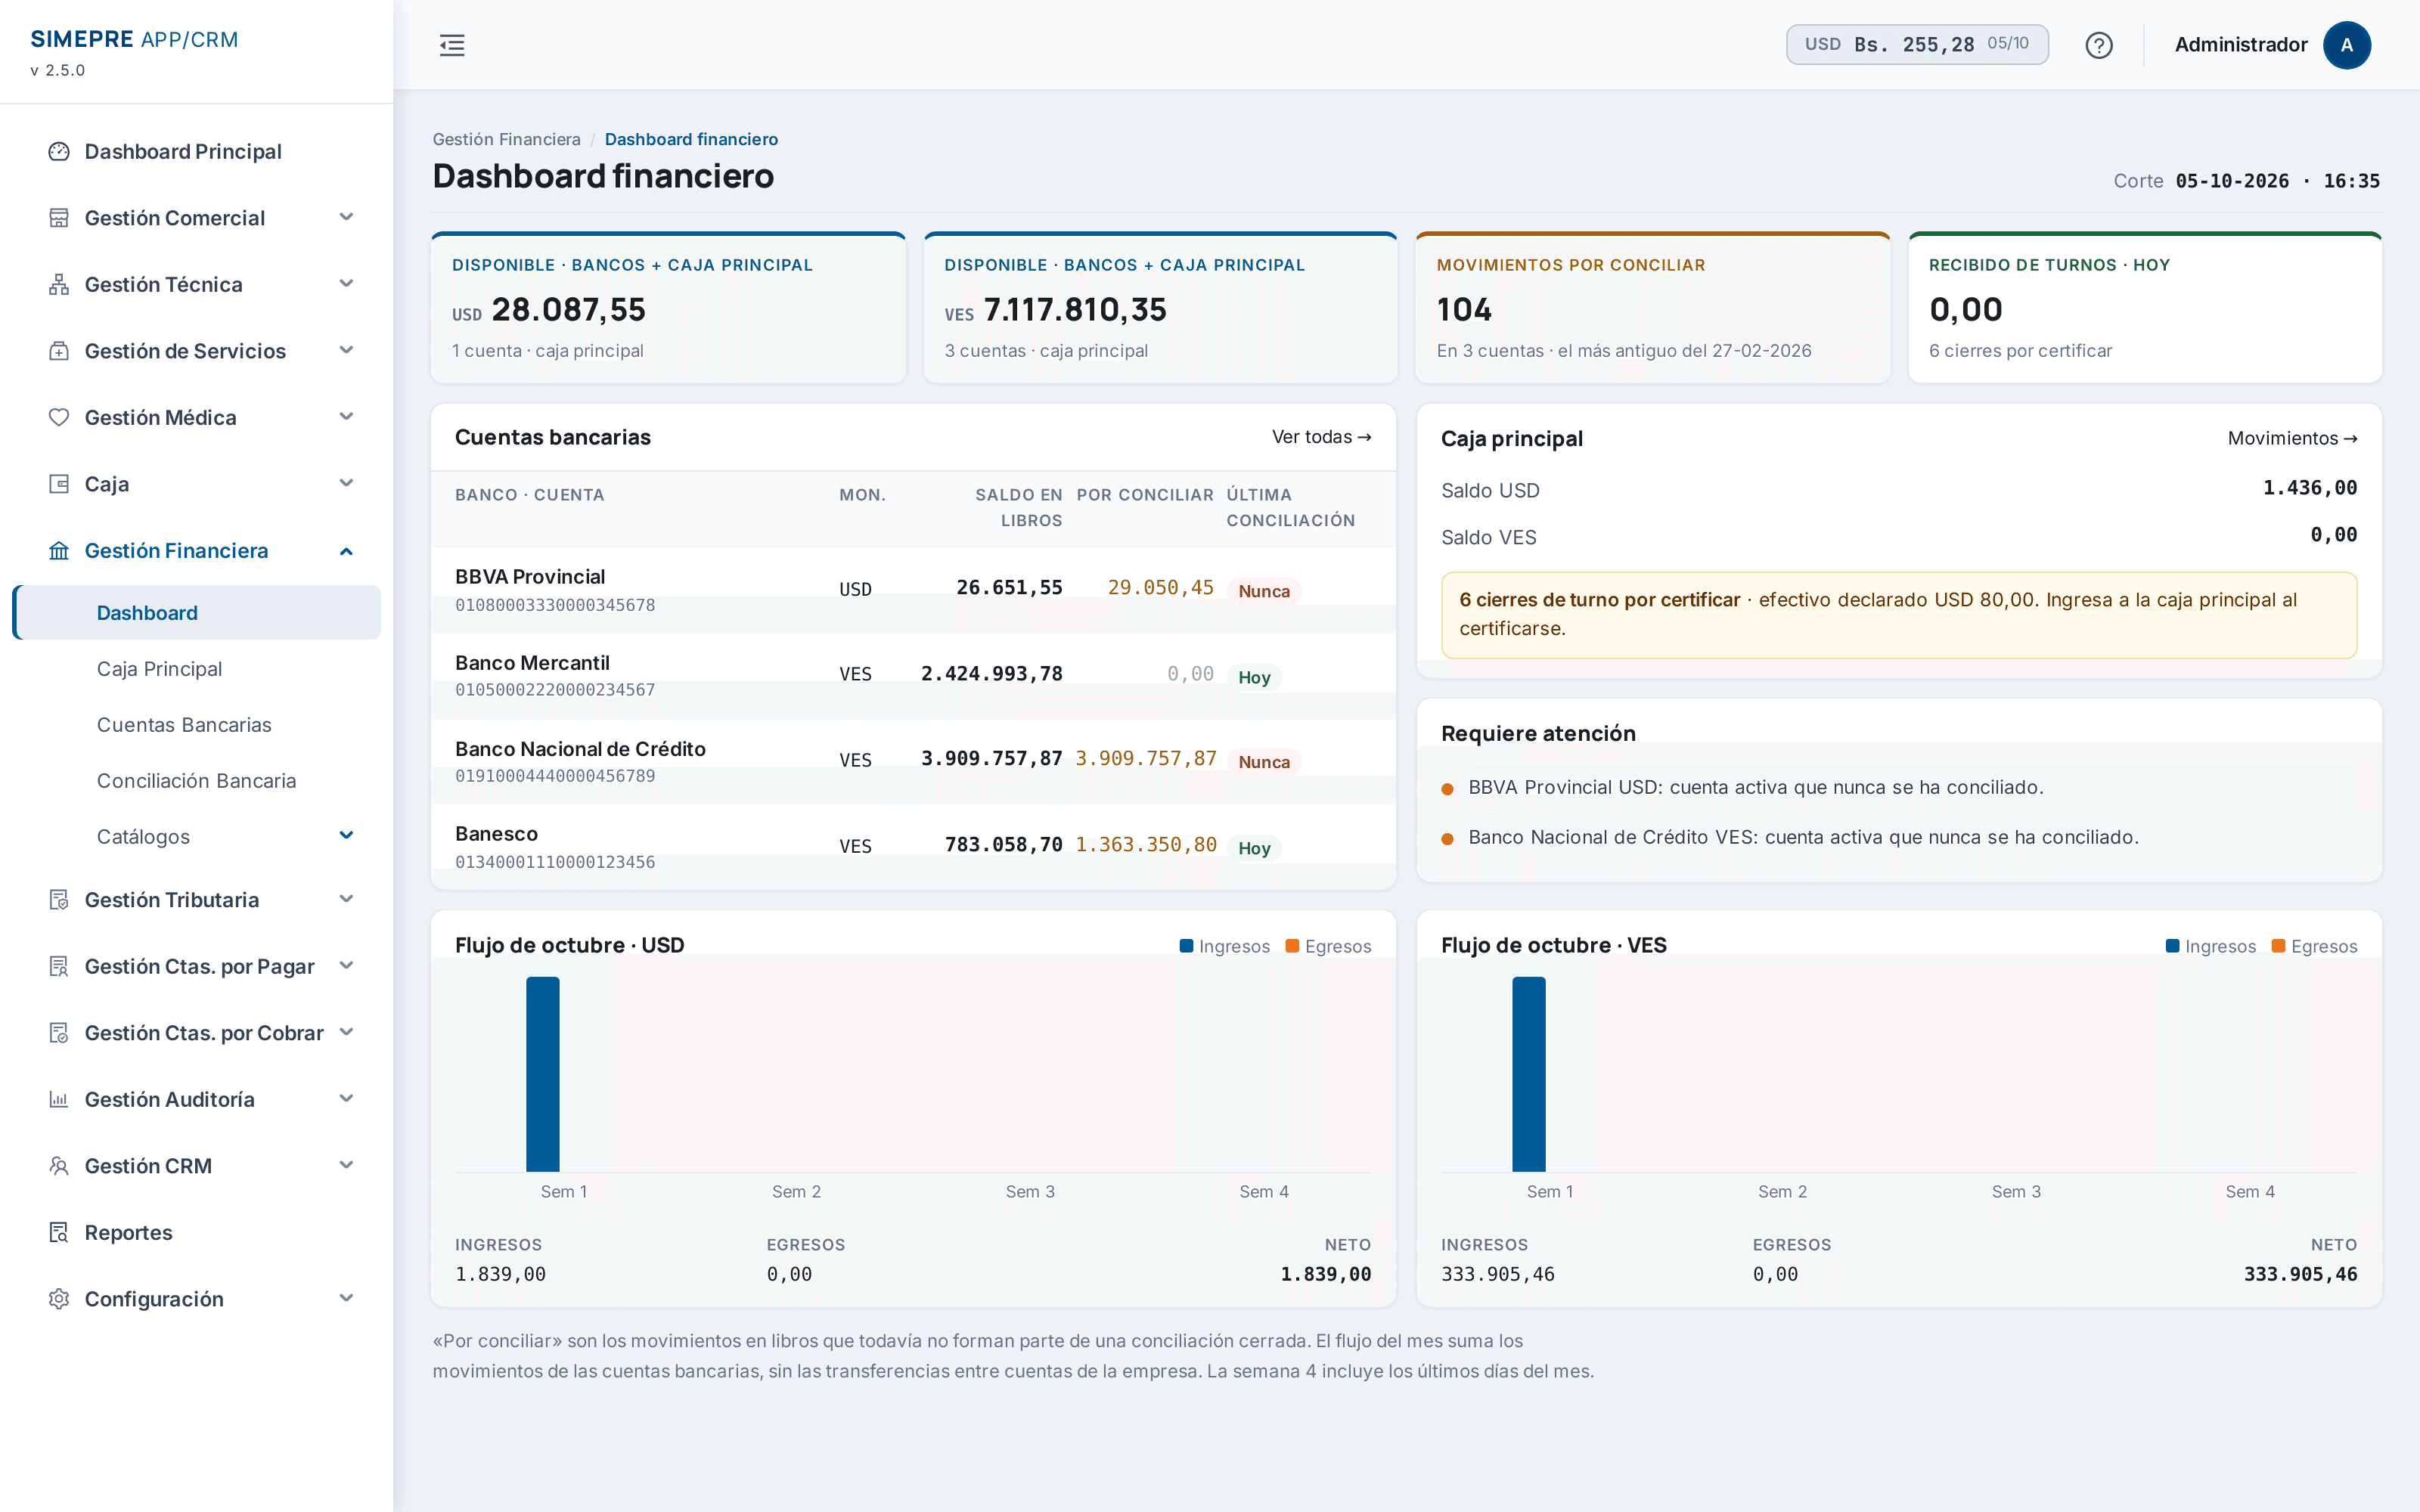
Task: Click the Administrador avatar circle
Action: coord(2346,45)
